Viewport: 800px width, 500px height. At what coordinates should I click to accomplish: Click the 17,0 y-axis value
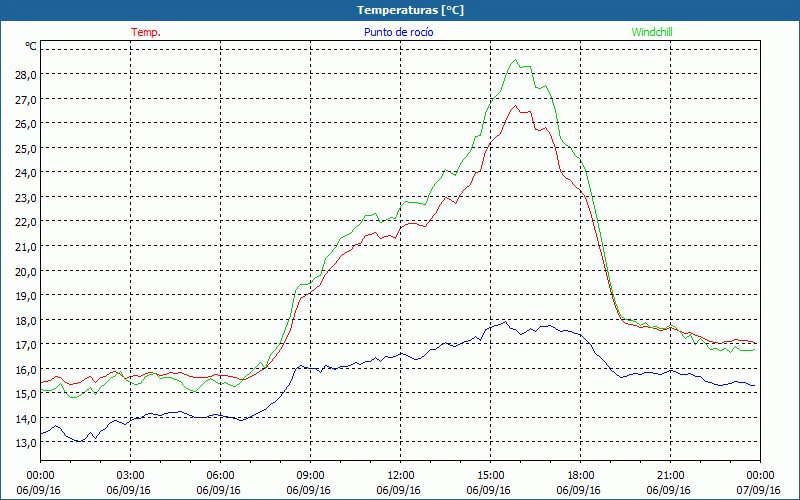(x=26, y=345)
